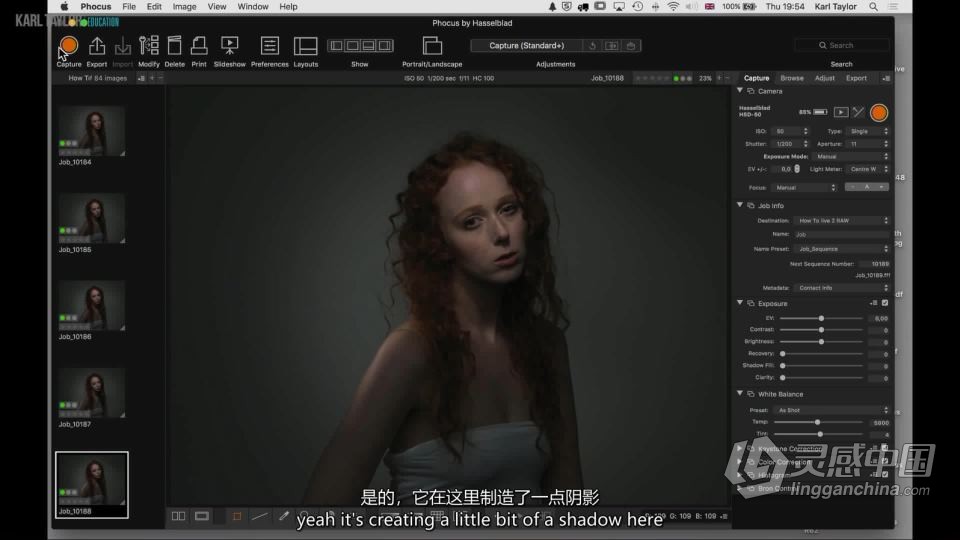Toggle the Keystone Correction checkbox
This screenshot has height=540, width=960.
[x=885, y=449]
